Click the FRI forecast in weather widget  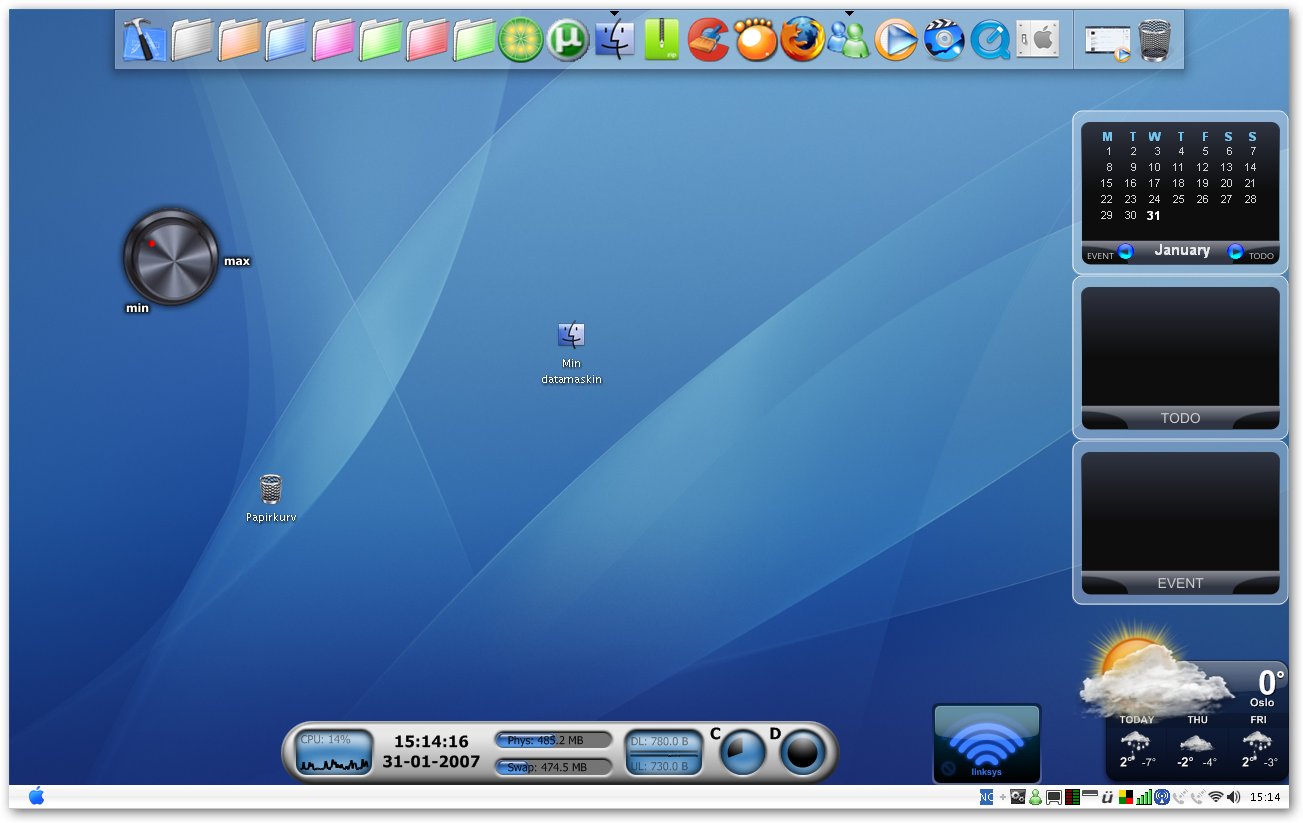coord(1257,743)
